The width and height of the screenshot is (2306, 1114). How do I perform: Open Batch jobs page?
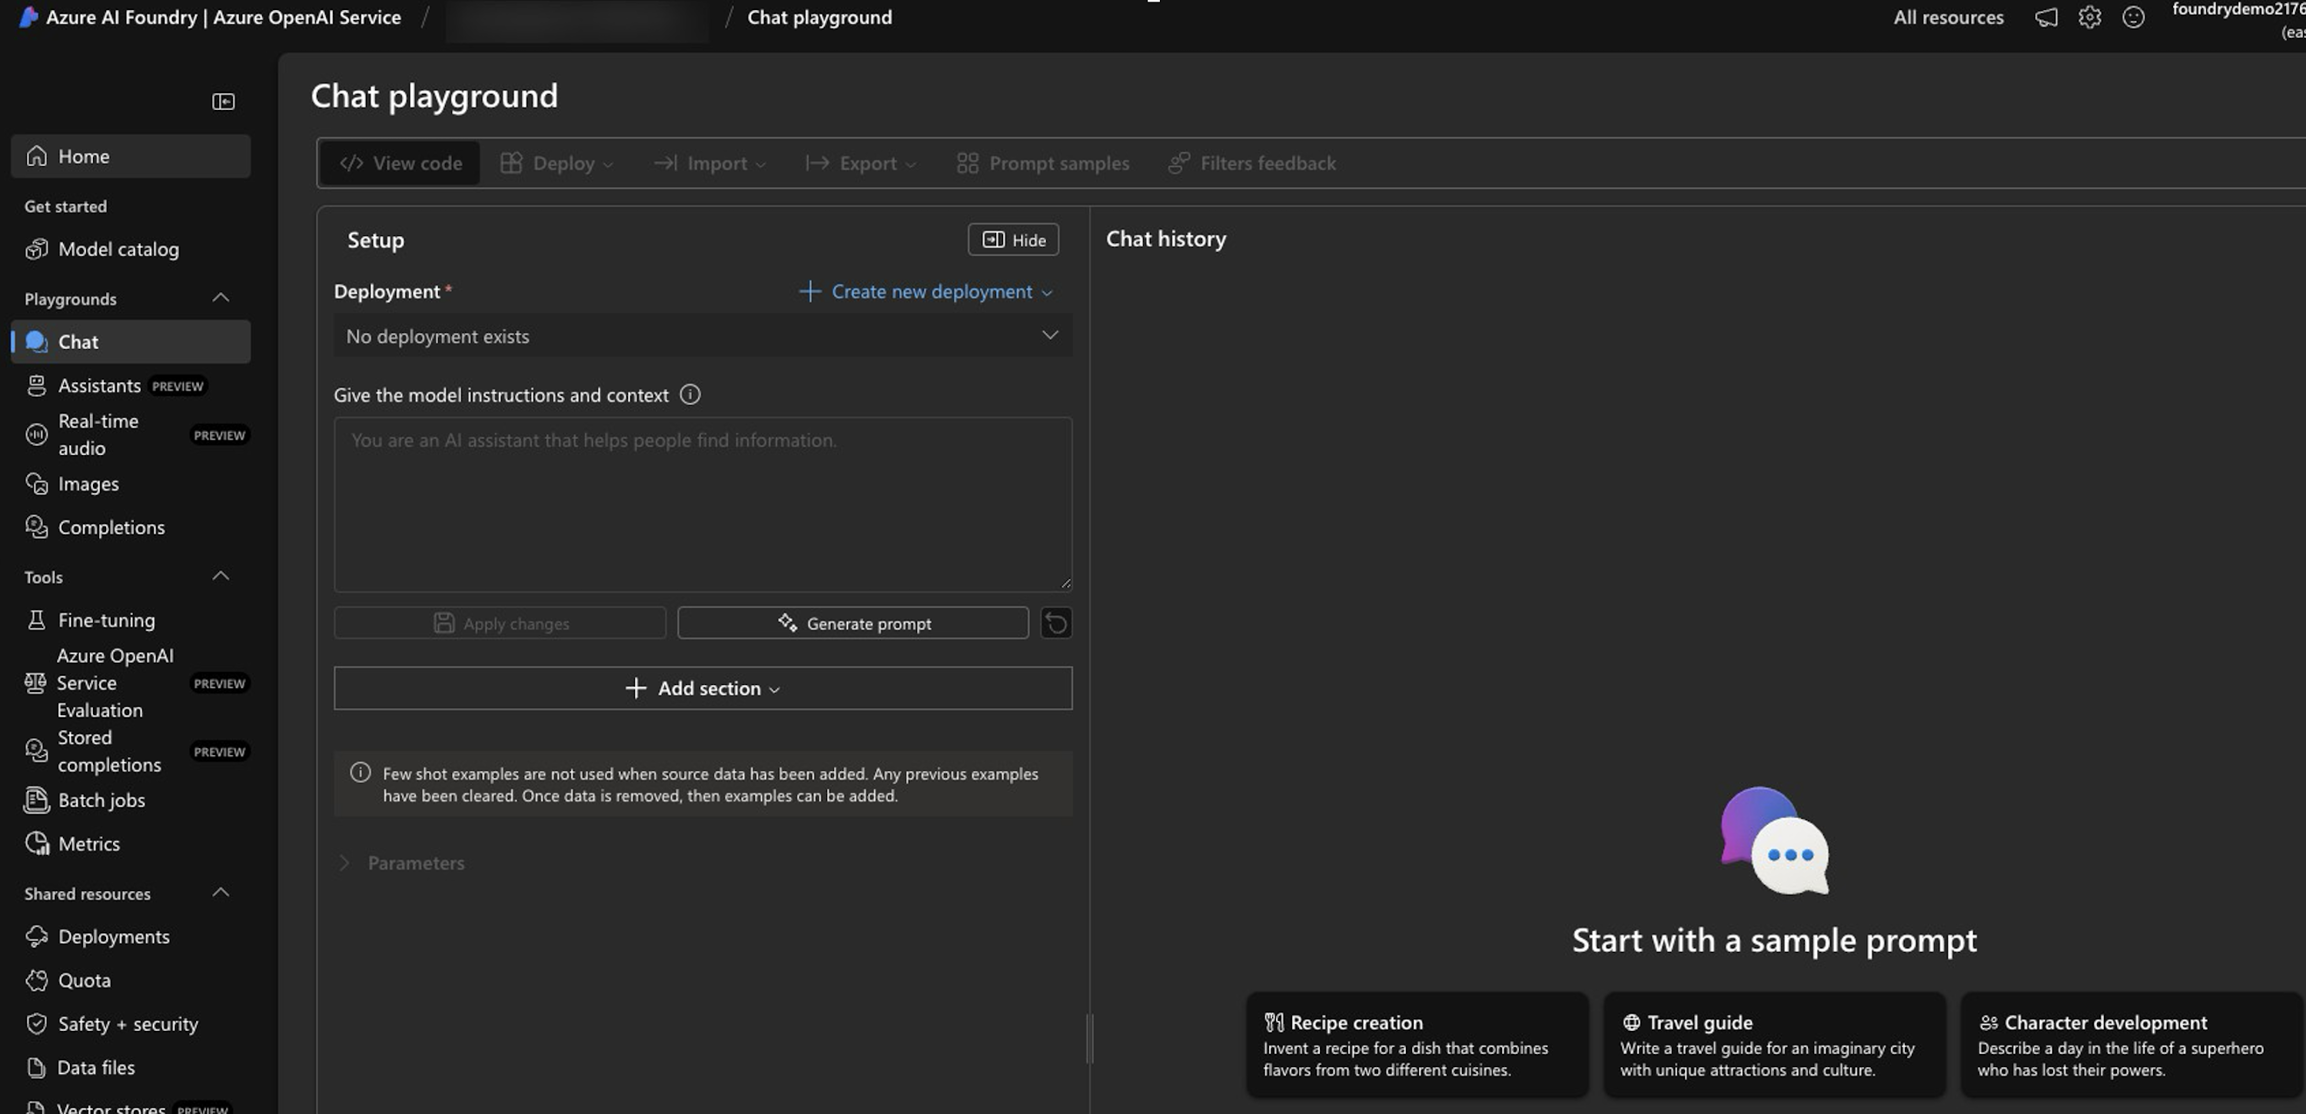point(131,800)
